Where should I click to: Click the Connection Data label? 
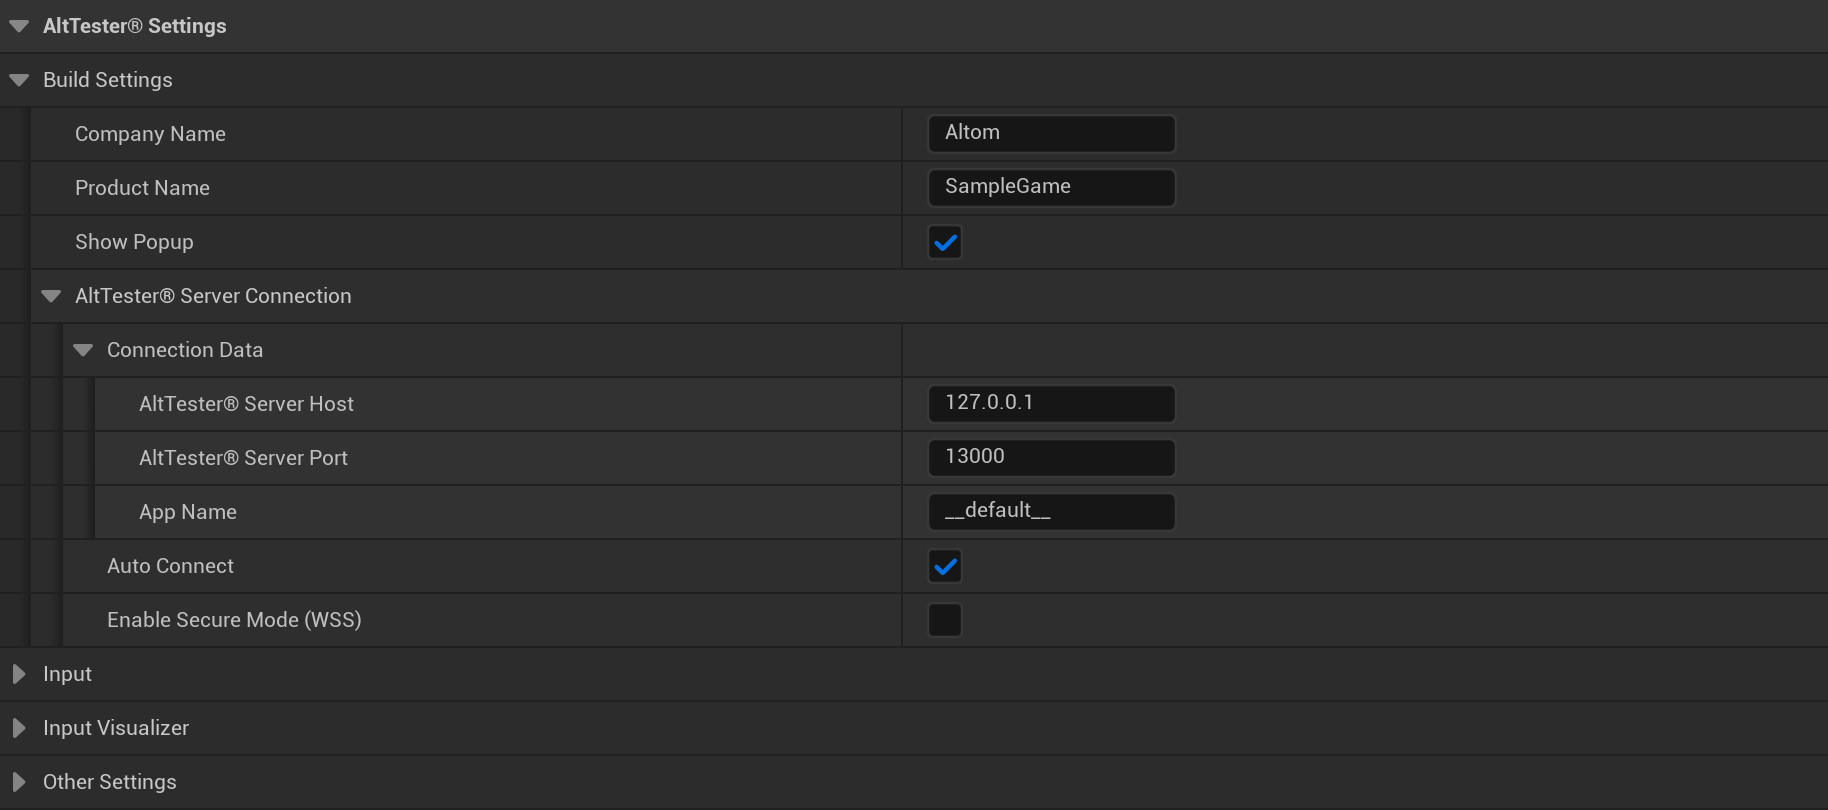point(185,350)
